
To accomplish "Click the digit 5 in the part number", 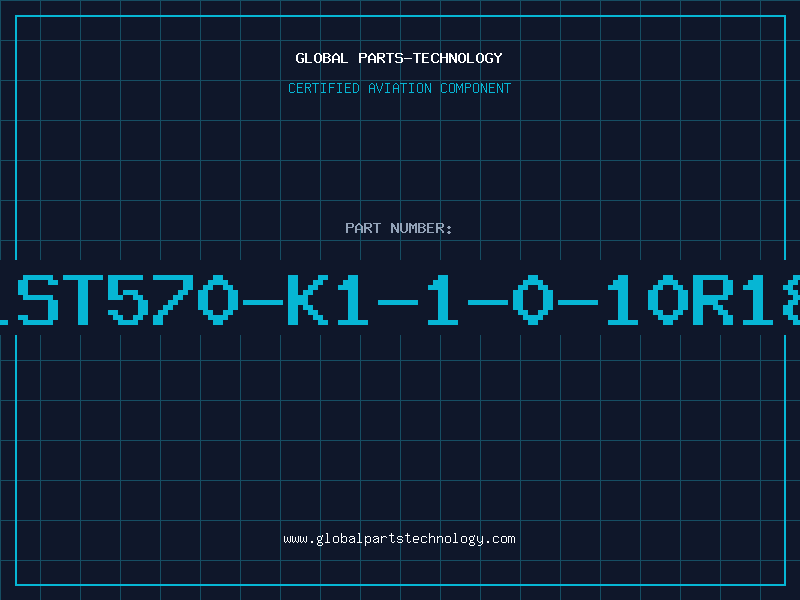I will pos(128,299).
